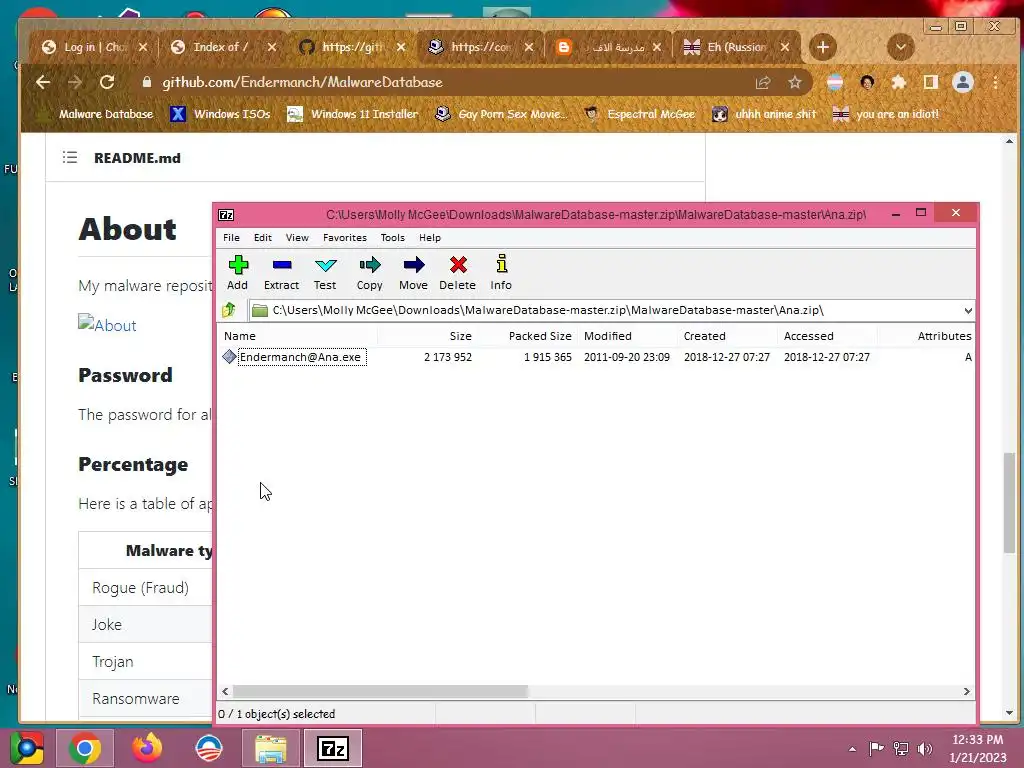The image size is (1024, 768).
Task: Select the Endermanch@Ana.exe file
Action: click(x=300, y=357)
